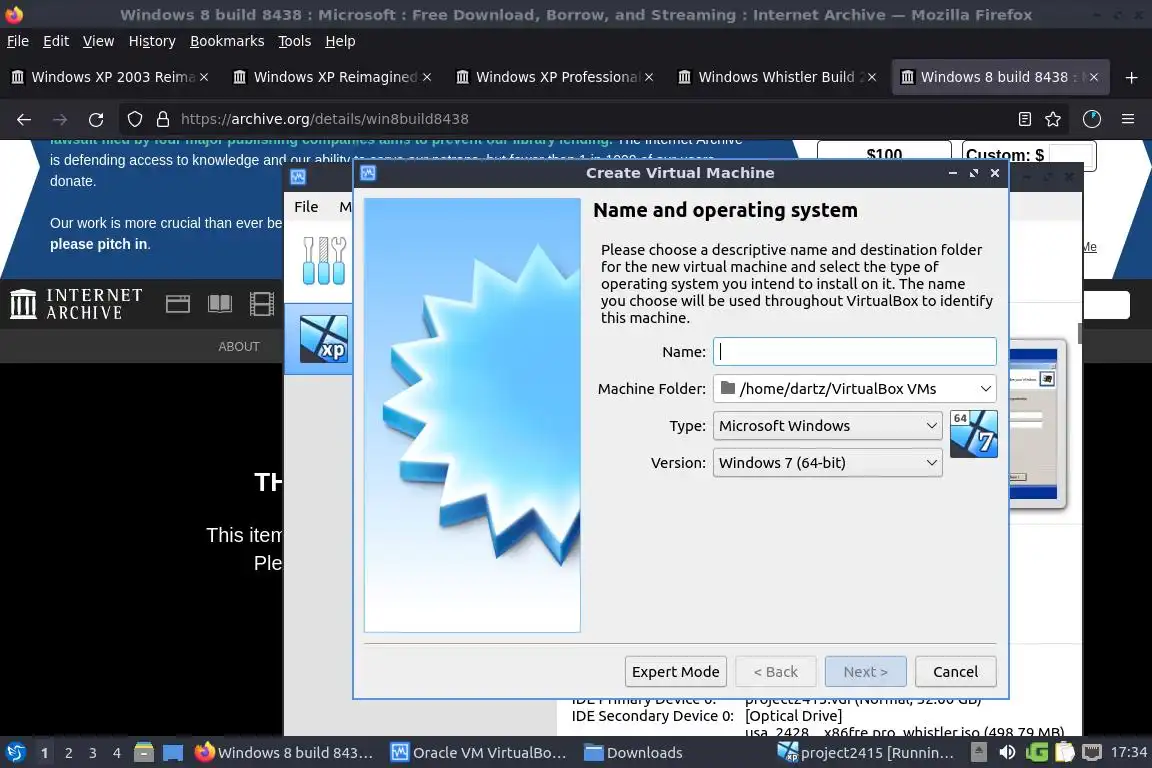Open the Internet Archive texts book icon

tap(220, 304)
